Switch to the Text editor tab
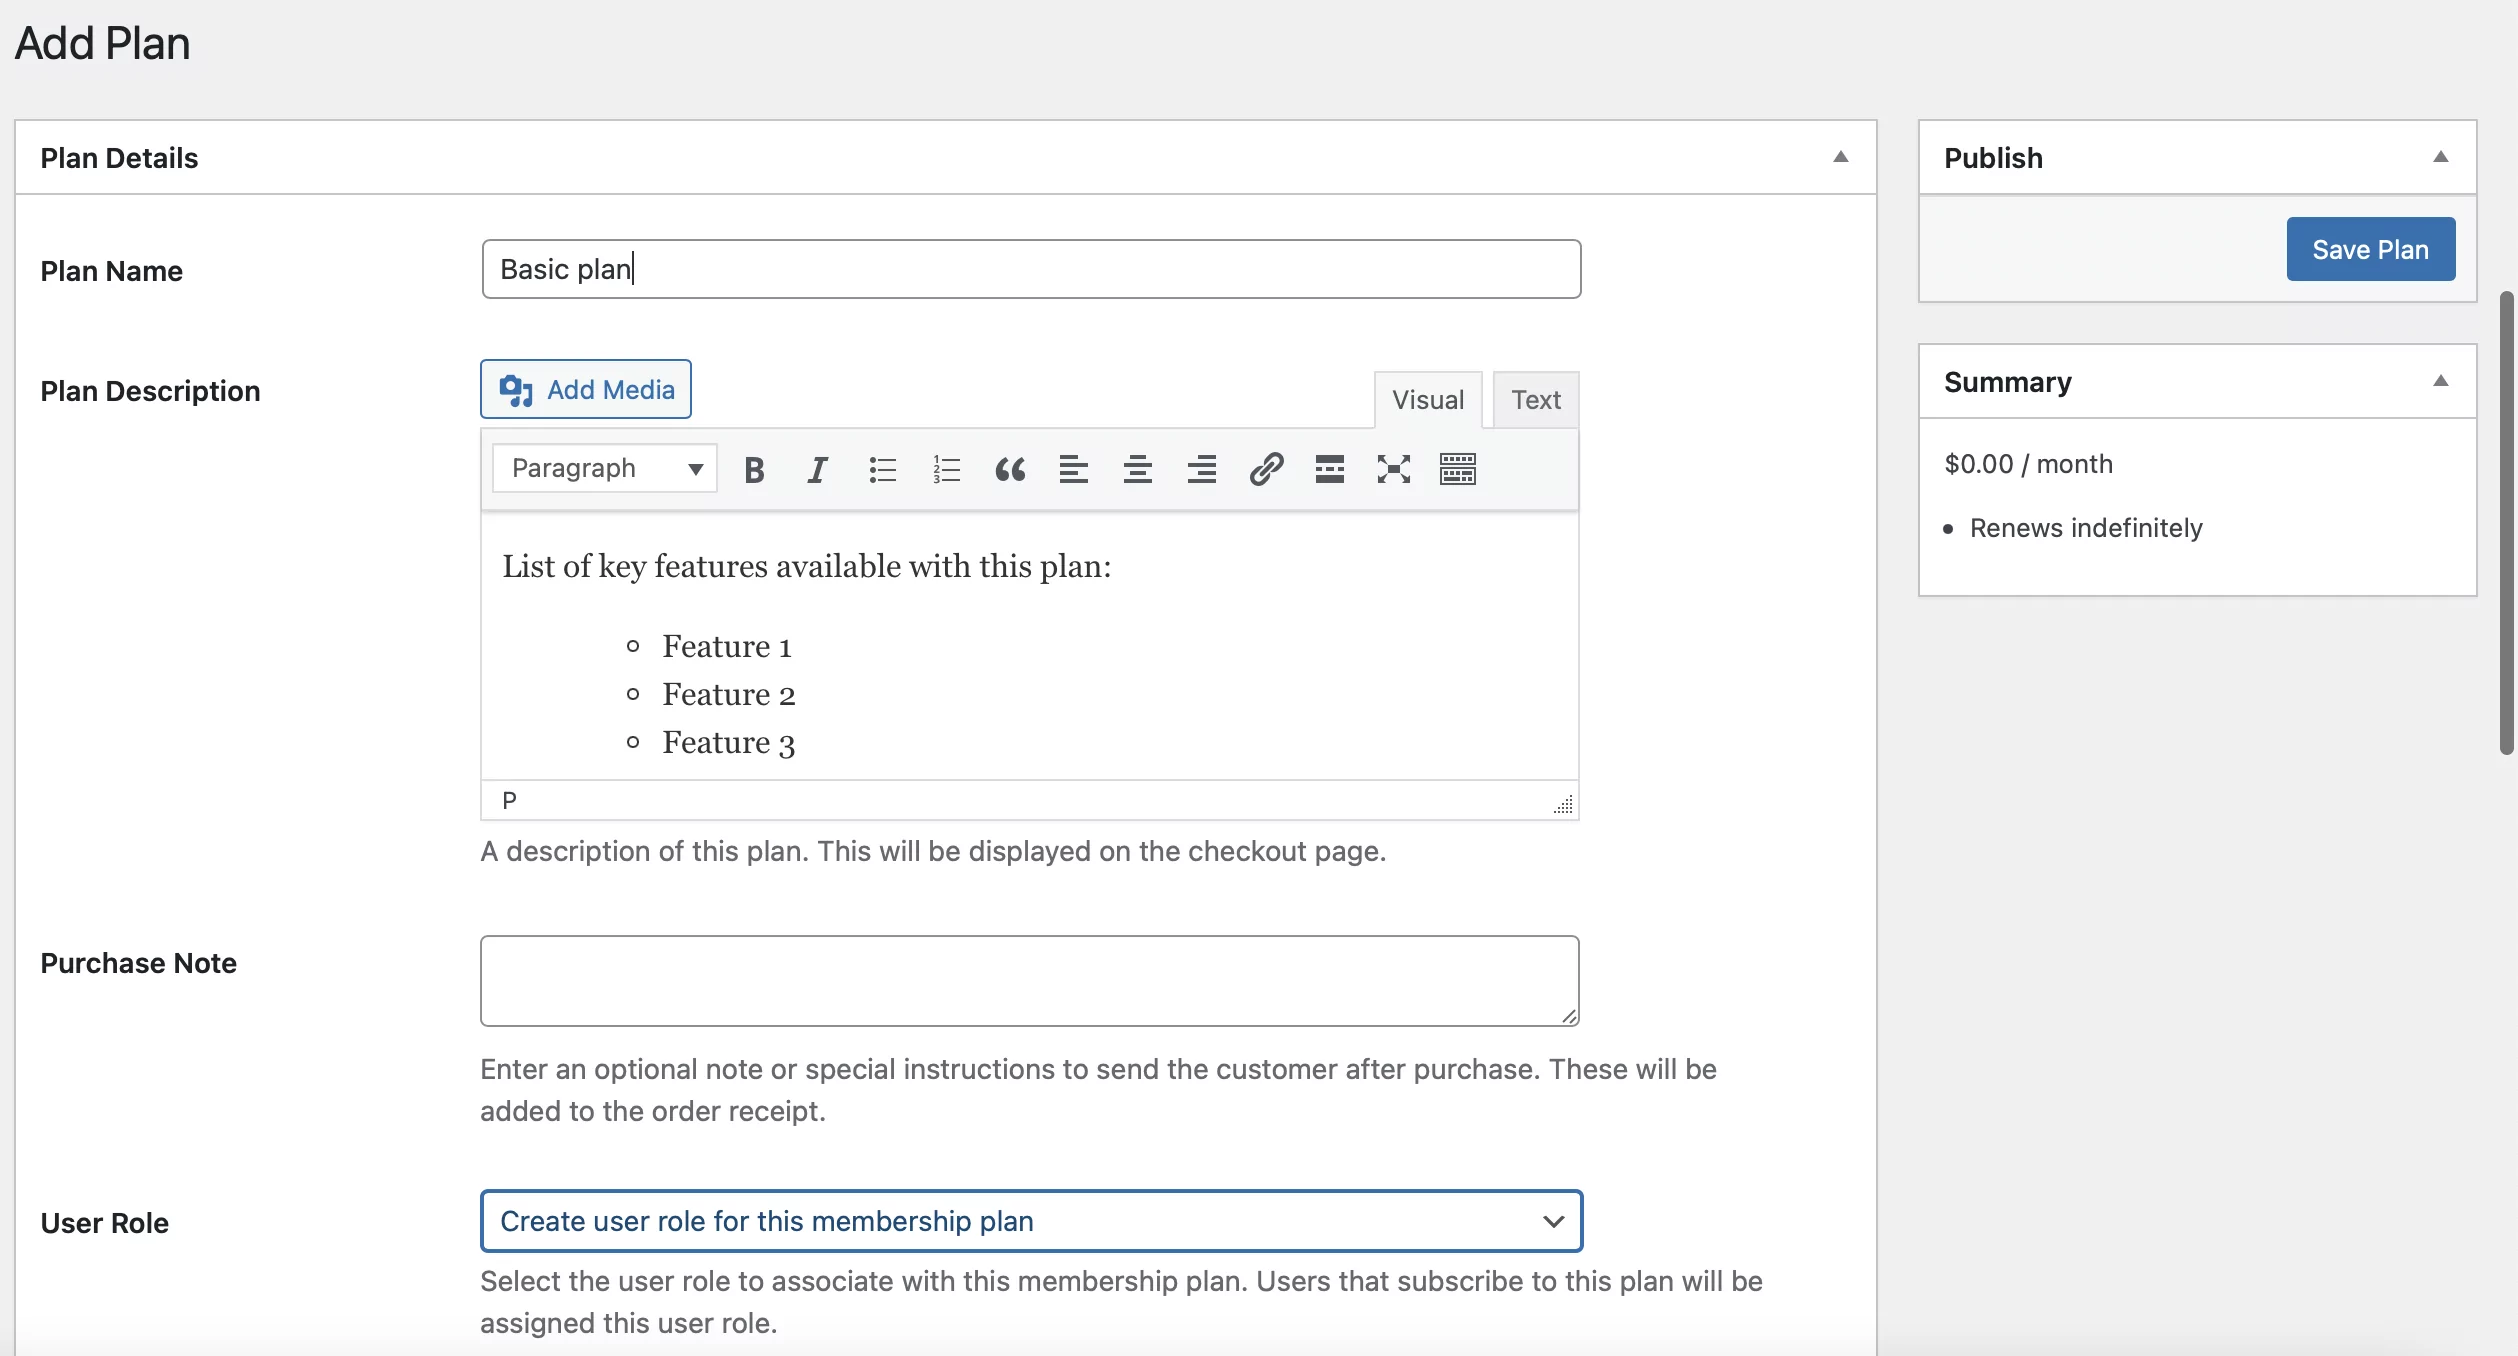 (1535, 400)
